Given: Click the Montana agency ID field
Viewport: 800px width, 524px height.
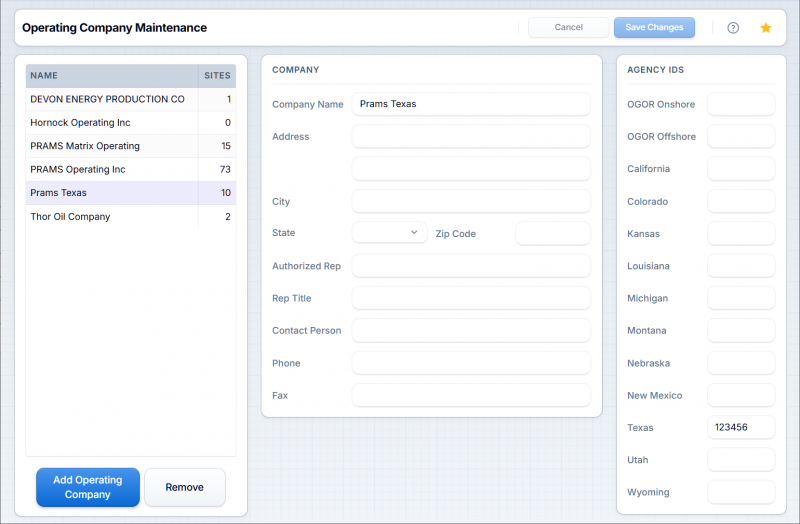Looking at the screenshot, I should click(741, 330).
